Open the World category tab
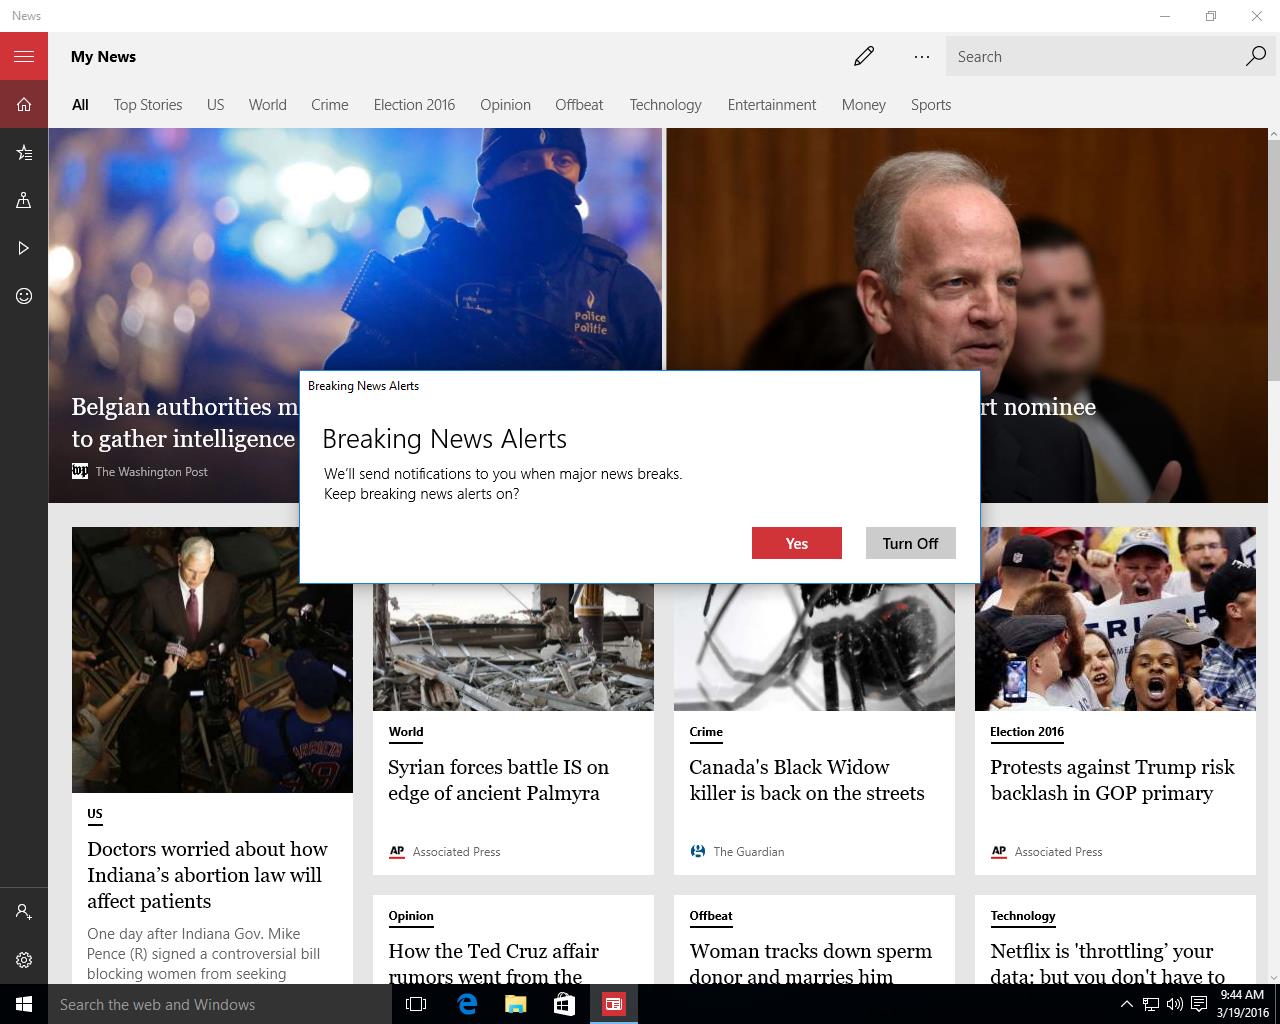Image resolution: width=1280 pixels, height=1024 pixels. [x=267, y=104]
